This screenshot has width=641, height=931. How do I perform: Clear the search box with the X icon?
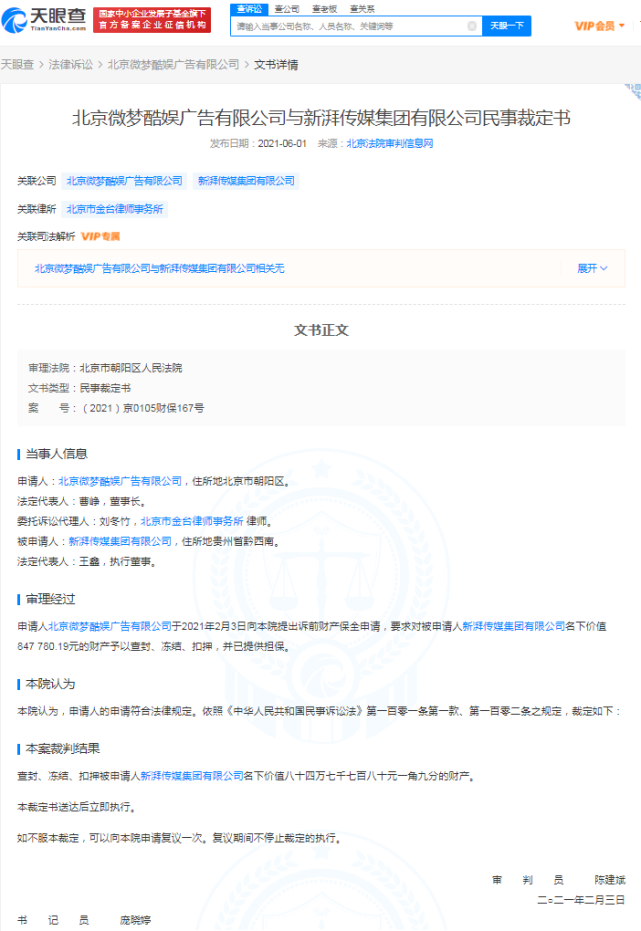tap(472, 26)
